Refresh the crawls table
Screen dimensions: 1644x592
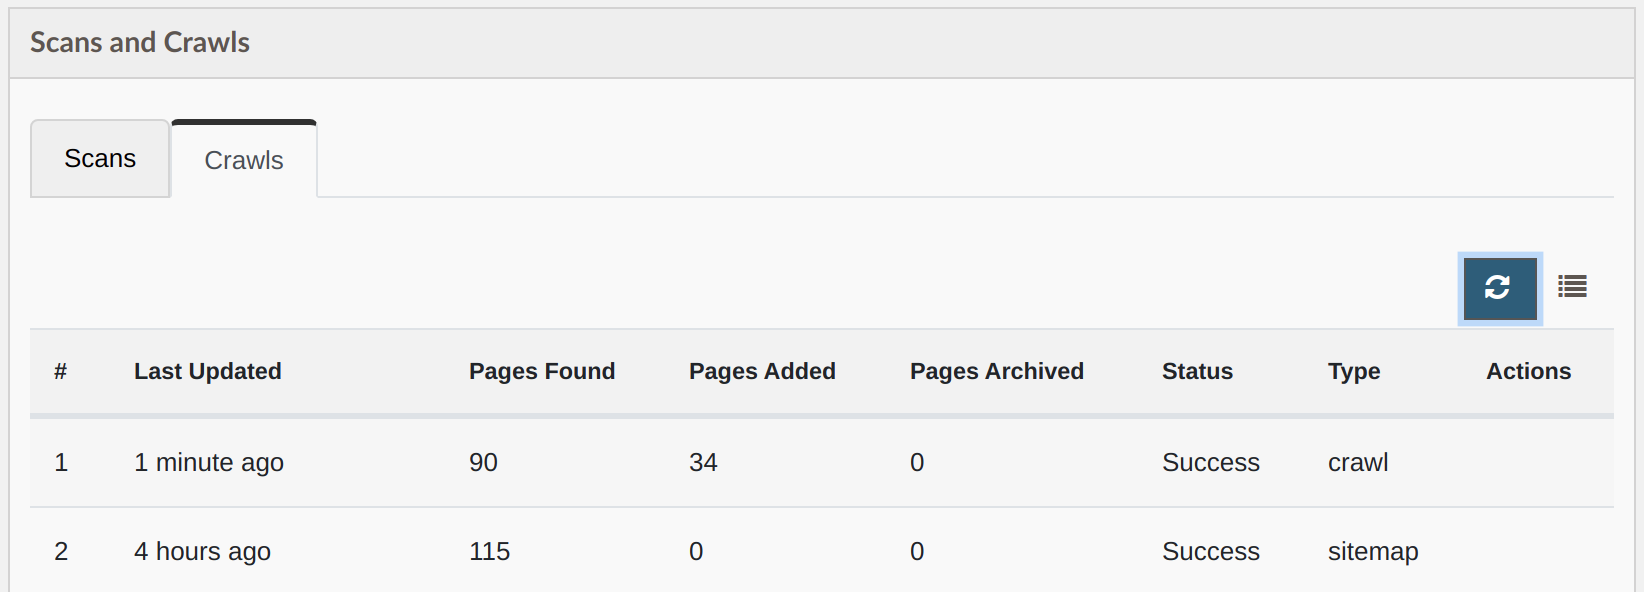(1500, 288)
